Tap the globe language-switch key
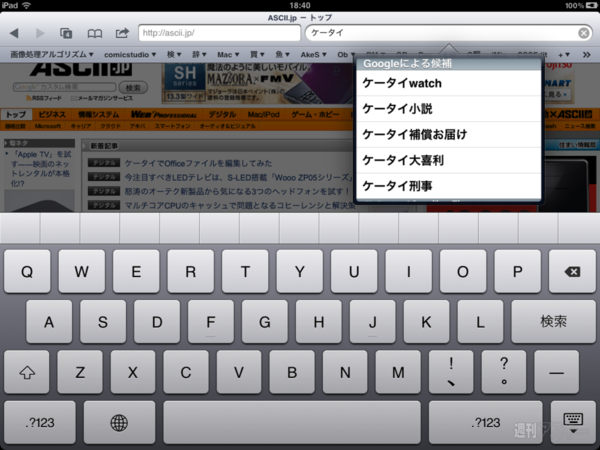 (x=119, y=422)
